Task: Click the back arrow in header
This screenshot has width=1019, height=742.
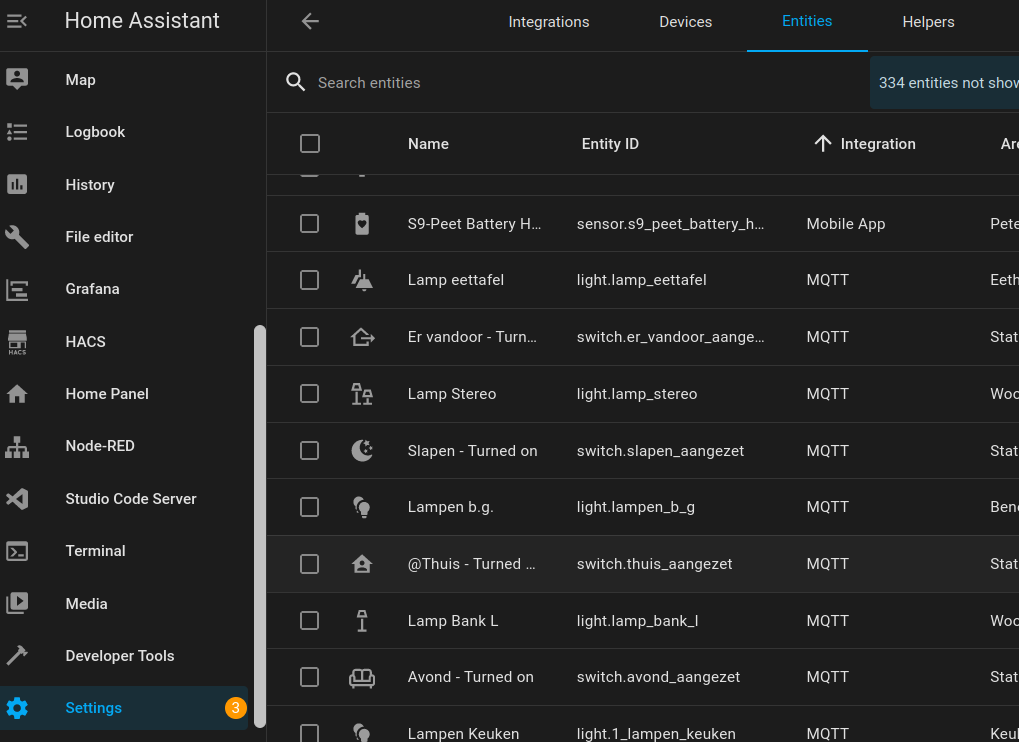Action: (310, 21)
